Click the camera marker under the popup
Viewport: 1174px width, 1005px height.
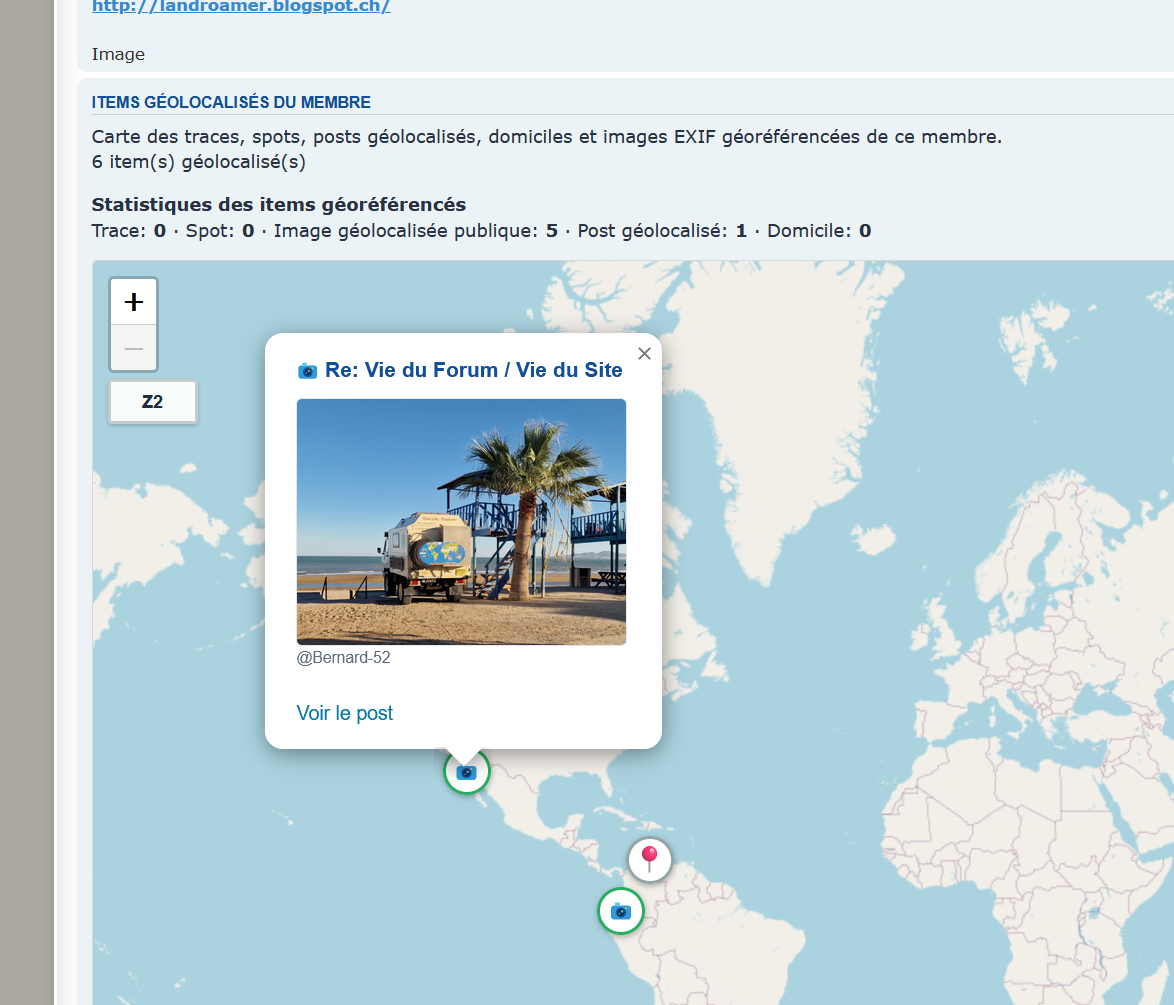point(466,772)
